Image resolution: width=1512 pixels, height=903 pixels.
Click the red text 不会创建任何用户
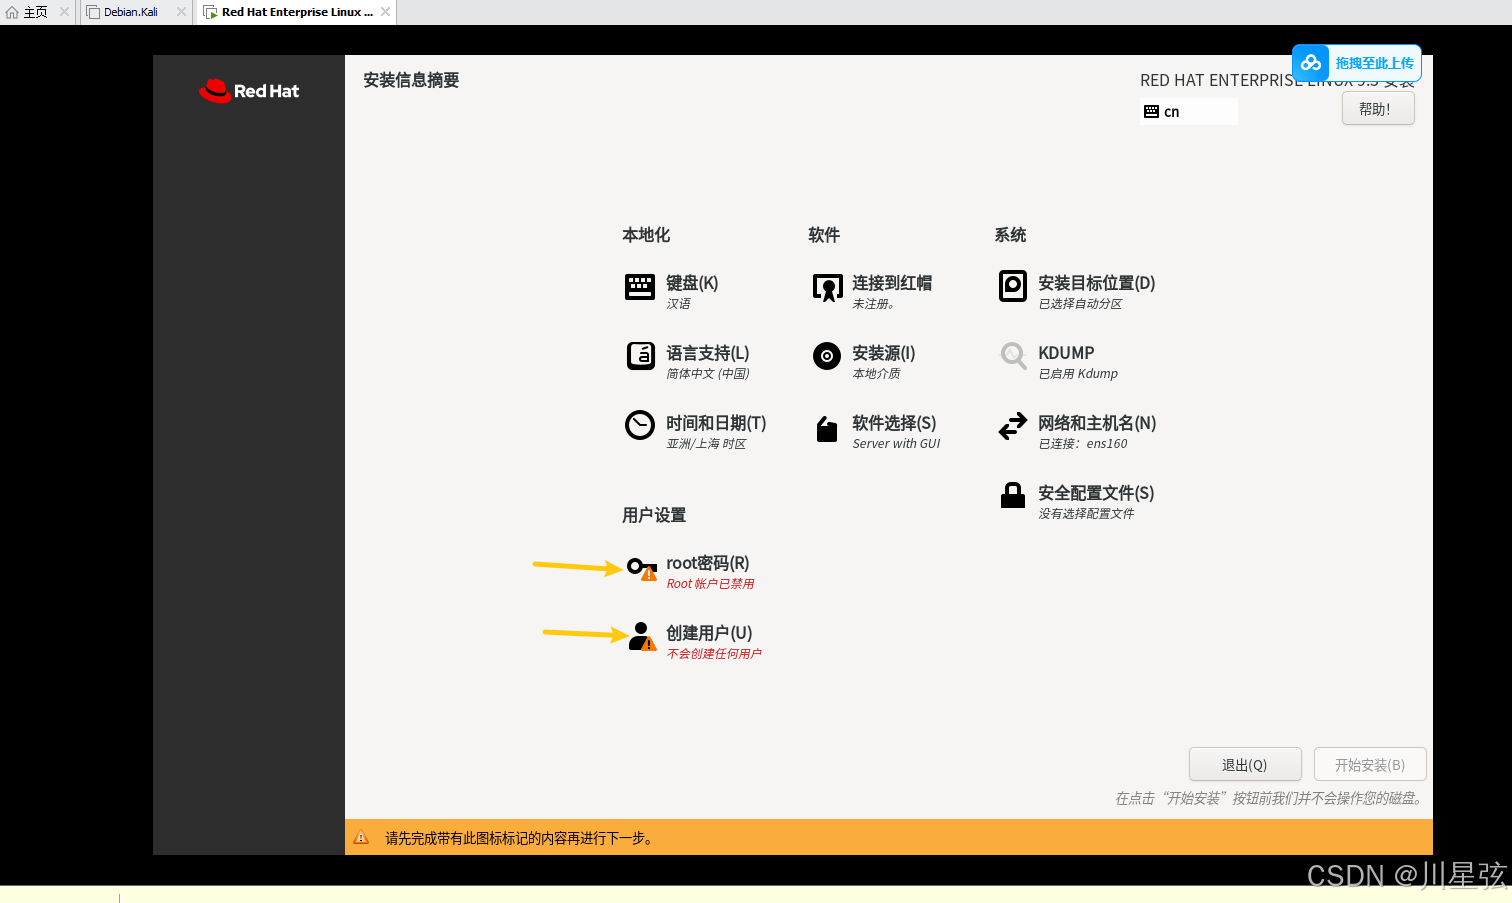coord(714,654)
